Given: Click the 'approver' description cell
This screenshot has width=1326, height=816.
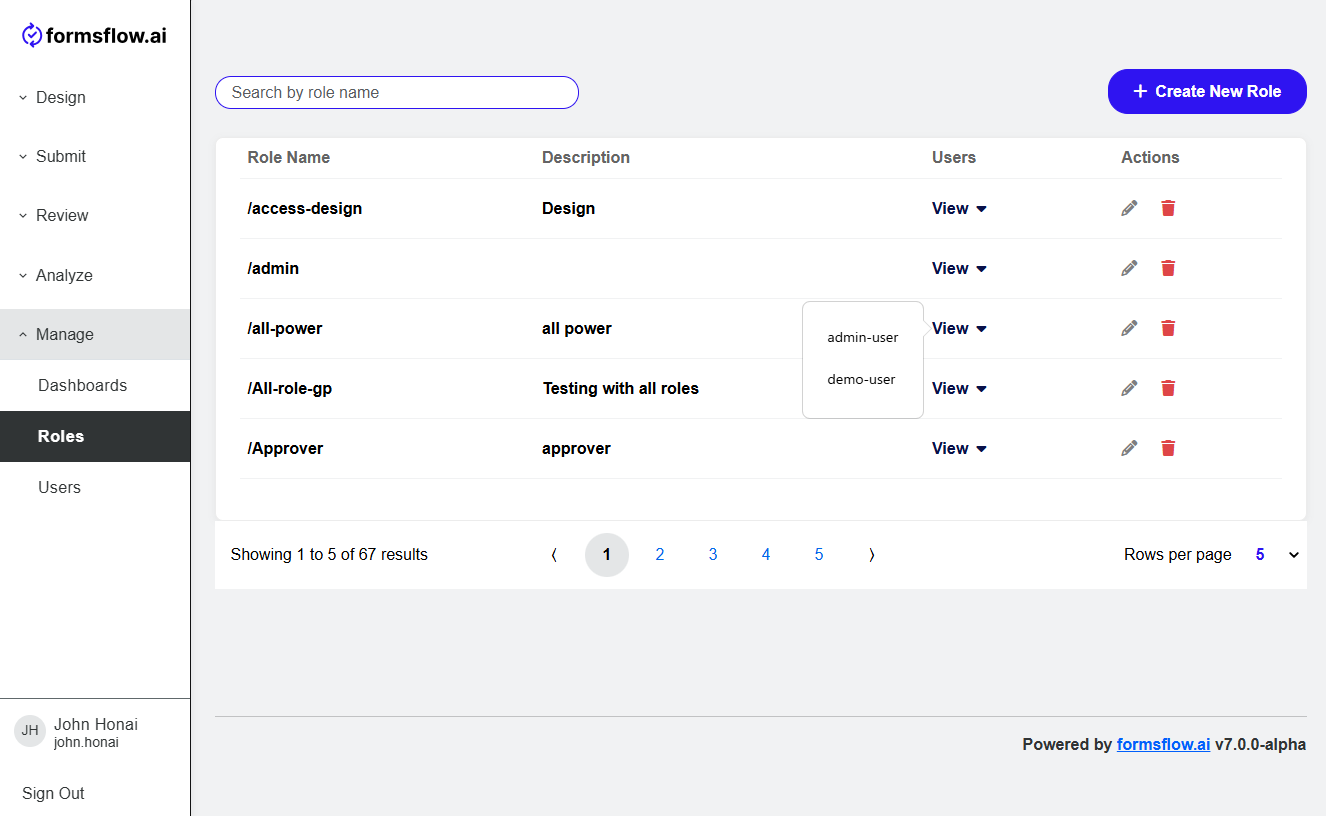Looking at the screenshot, I should 576,448.
